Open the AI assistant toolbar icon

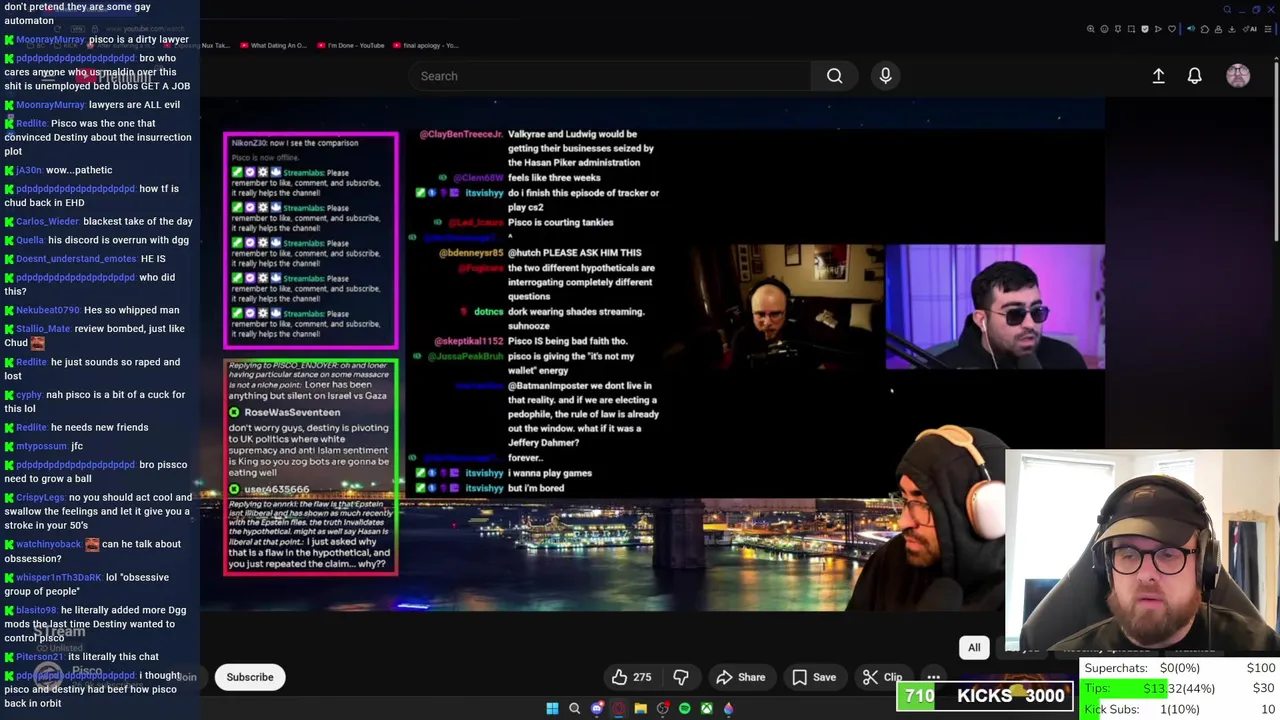click(1250, 29)
